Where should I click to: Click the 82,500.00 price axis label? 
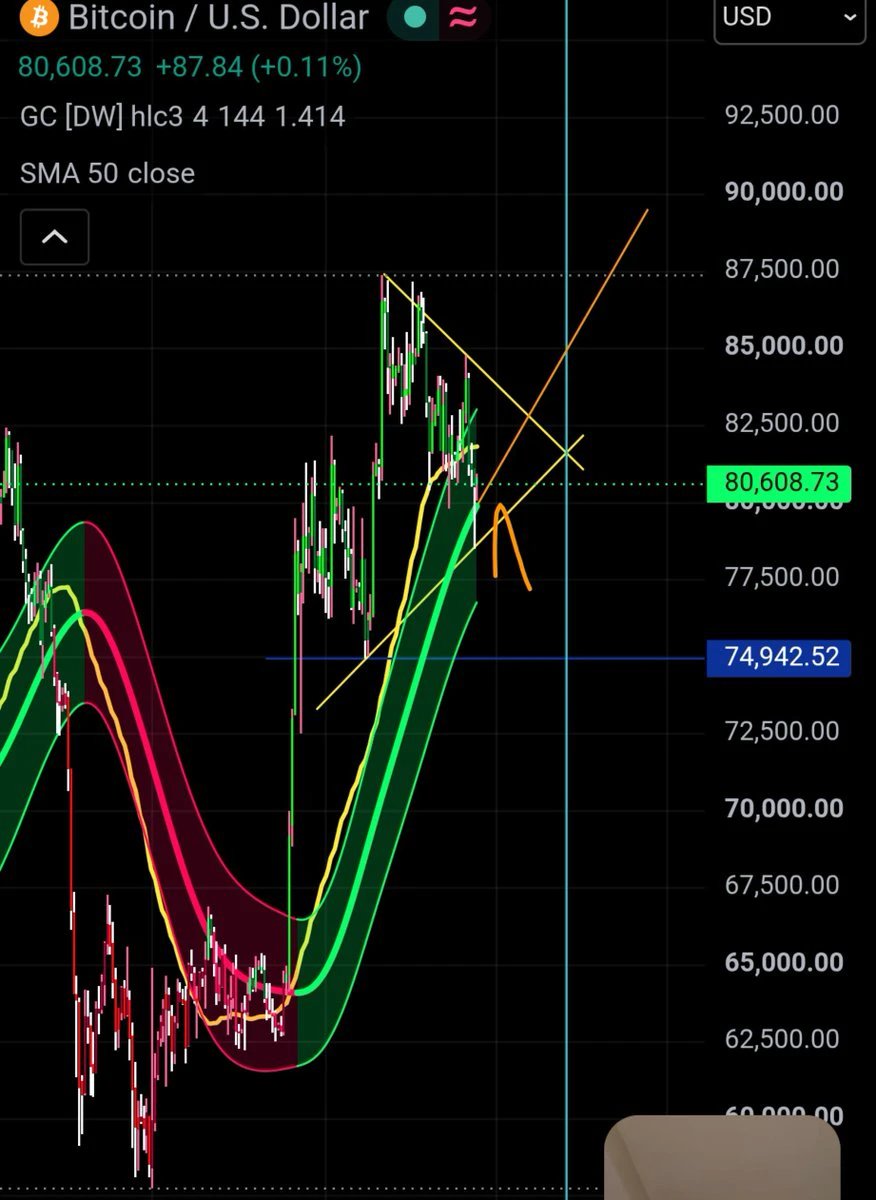point(782,423)
